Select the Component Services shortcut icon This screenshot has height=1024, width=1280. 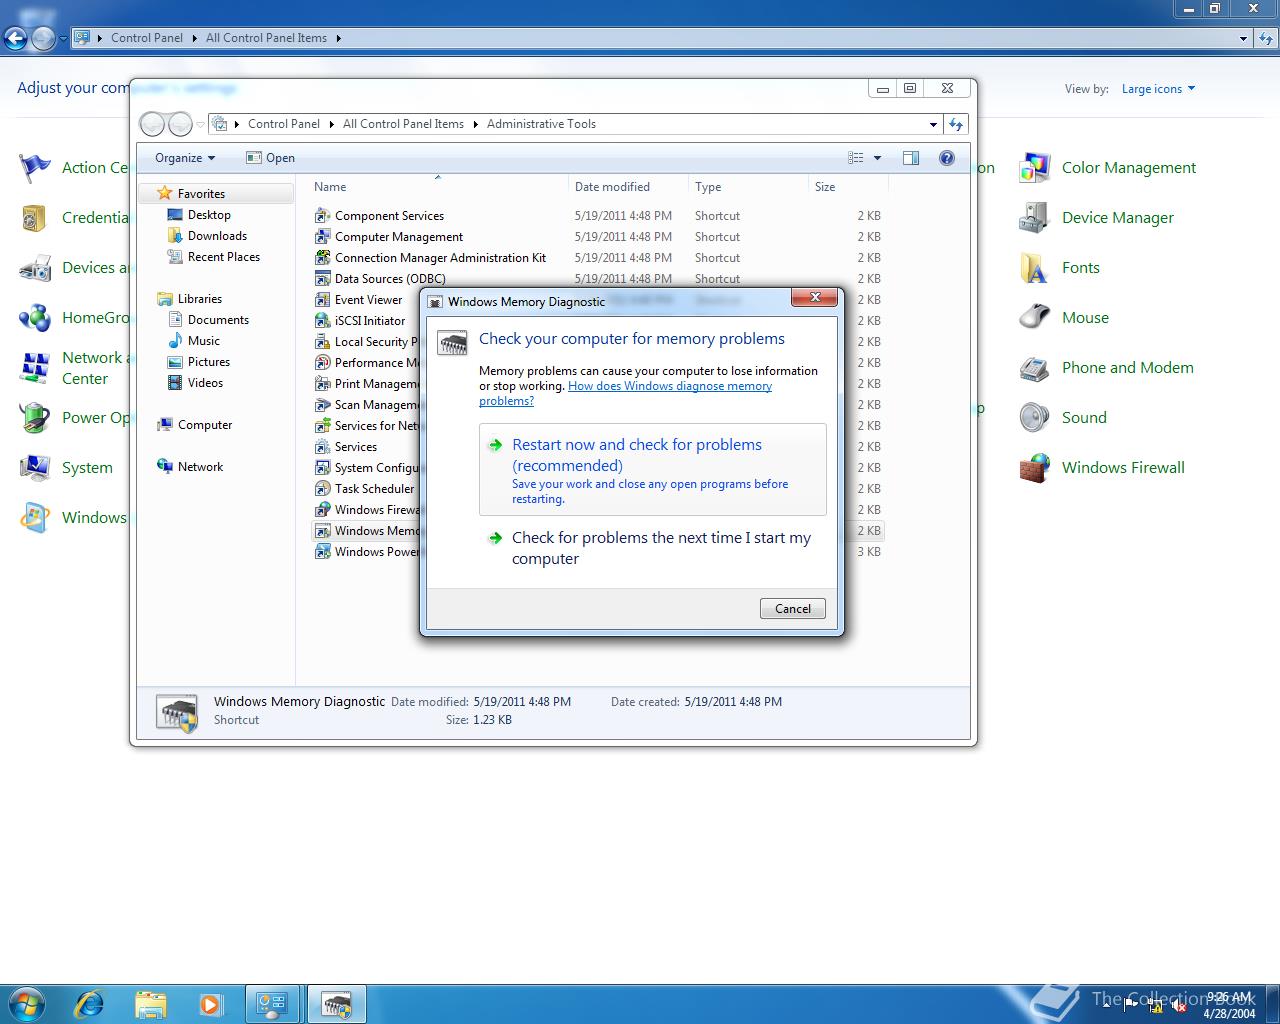point(322,216)
